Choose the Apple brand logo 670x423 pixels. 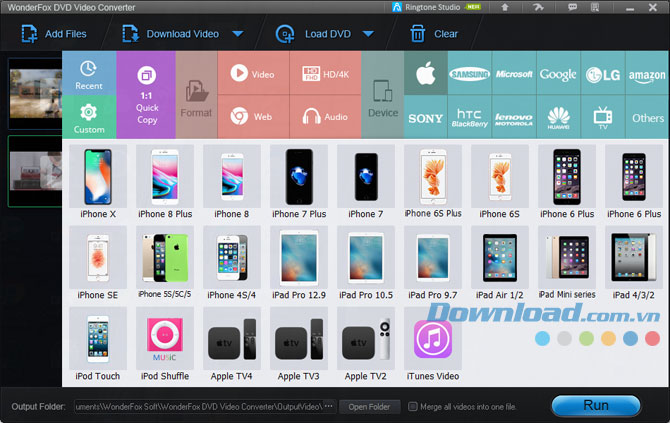click(426, 73)
